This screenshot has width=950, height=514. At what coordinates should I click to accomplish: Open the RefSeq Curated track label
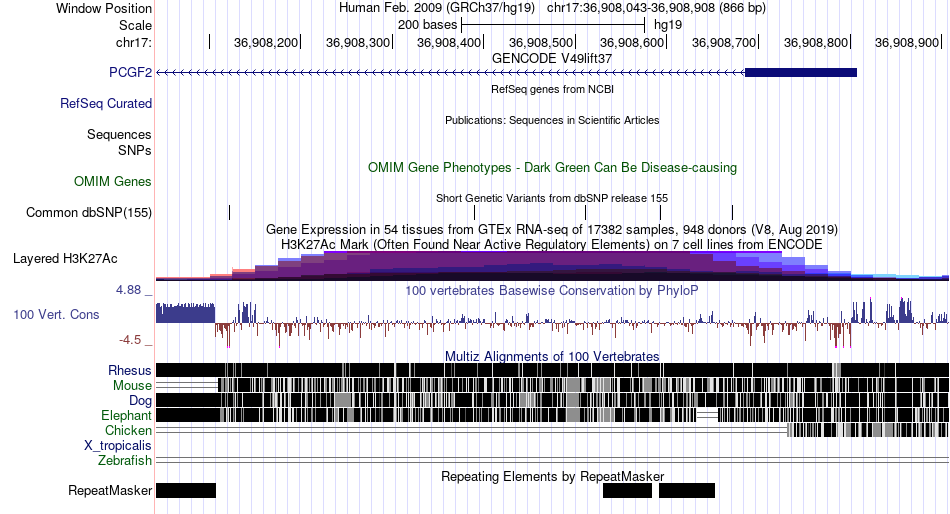coord(106,104)
